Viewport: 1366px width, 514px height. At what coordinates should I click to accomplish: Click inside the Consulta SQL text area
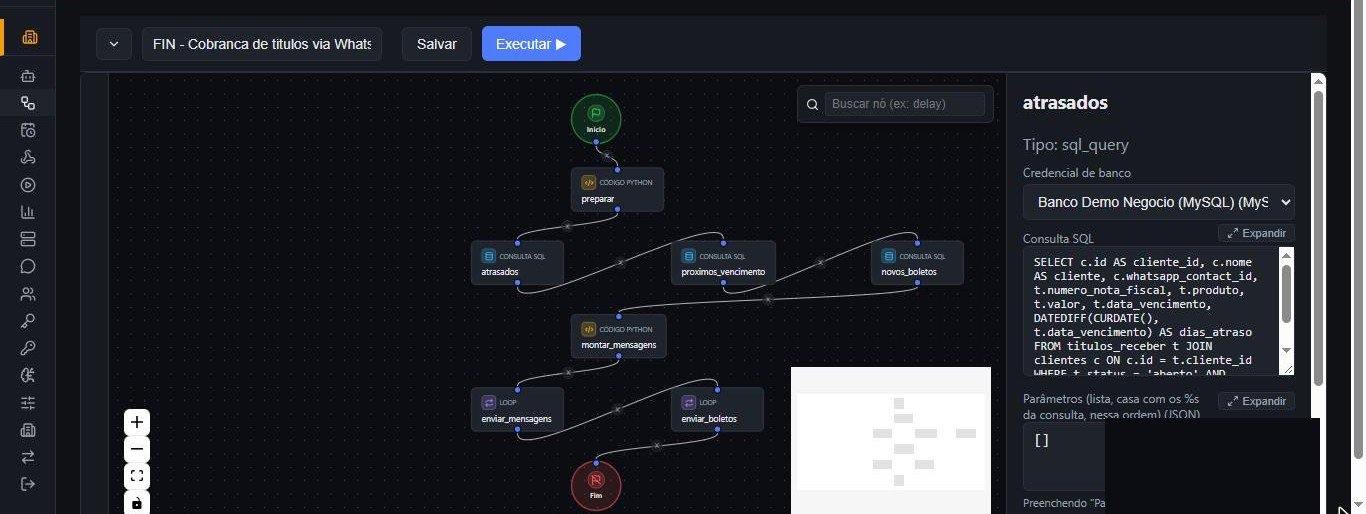click(1150, 313)
